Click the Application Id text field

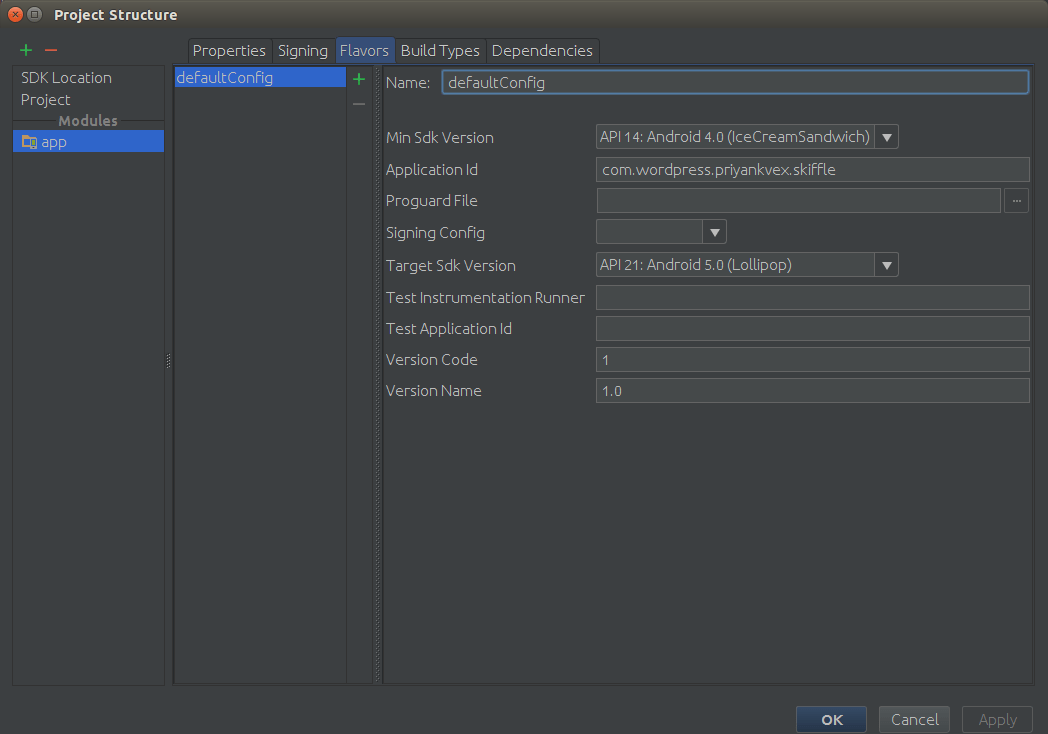pos(812,170)
